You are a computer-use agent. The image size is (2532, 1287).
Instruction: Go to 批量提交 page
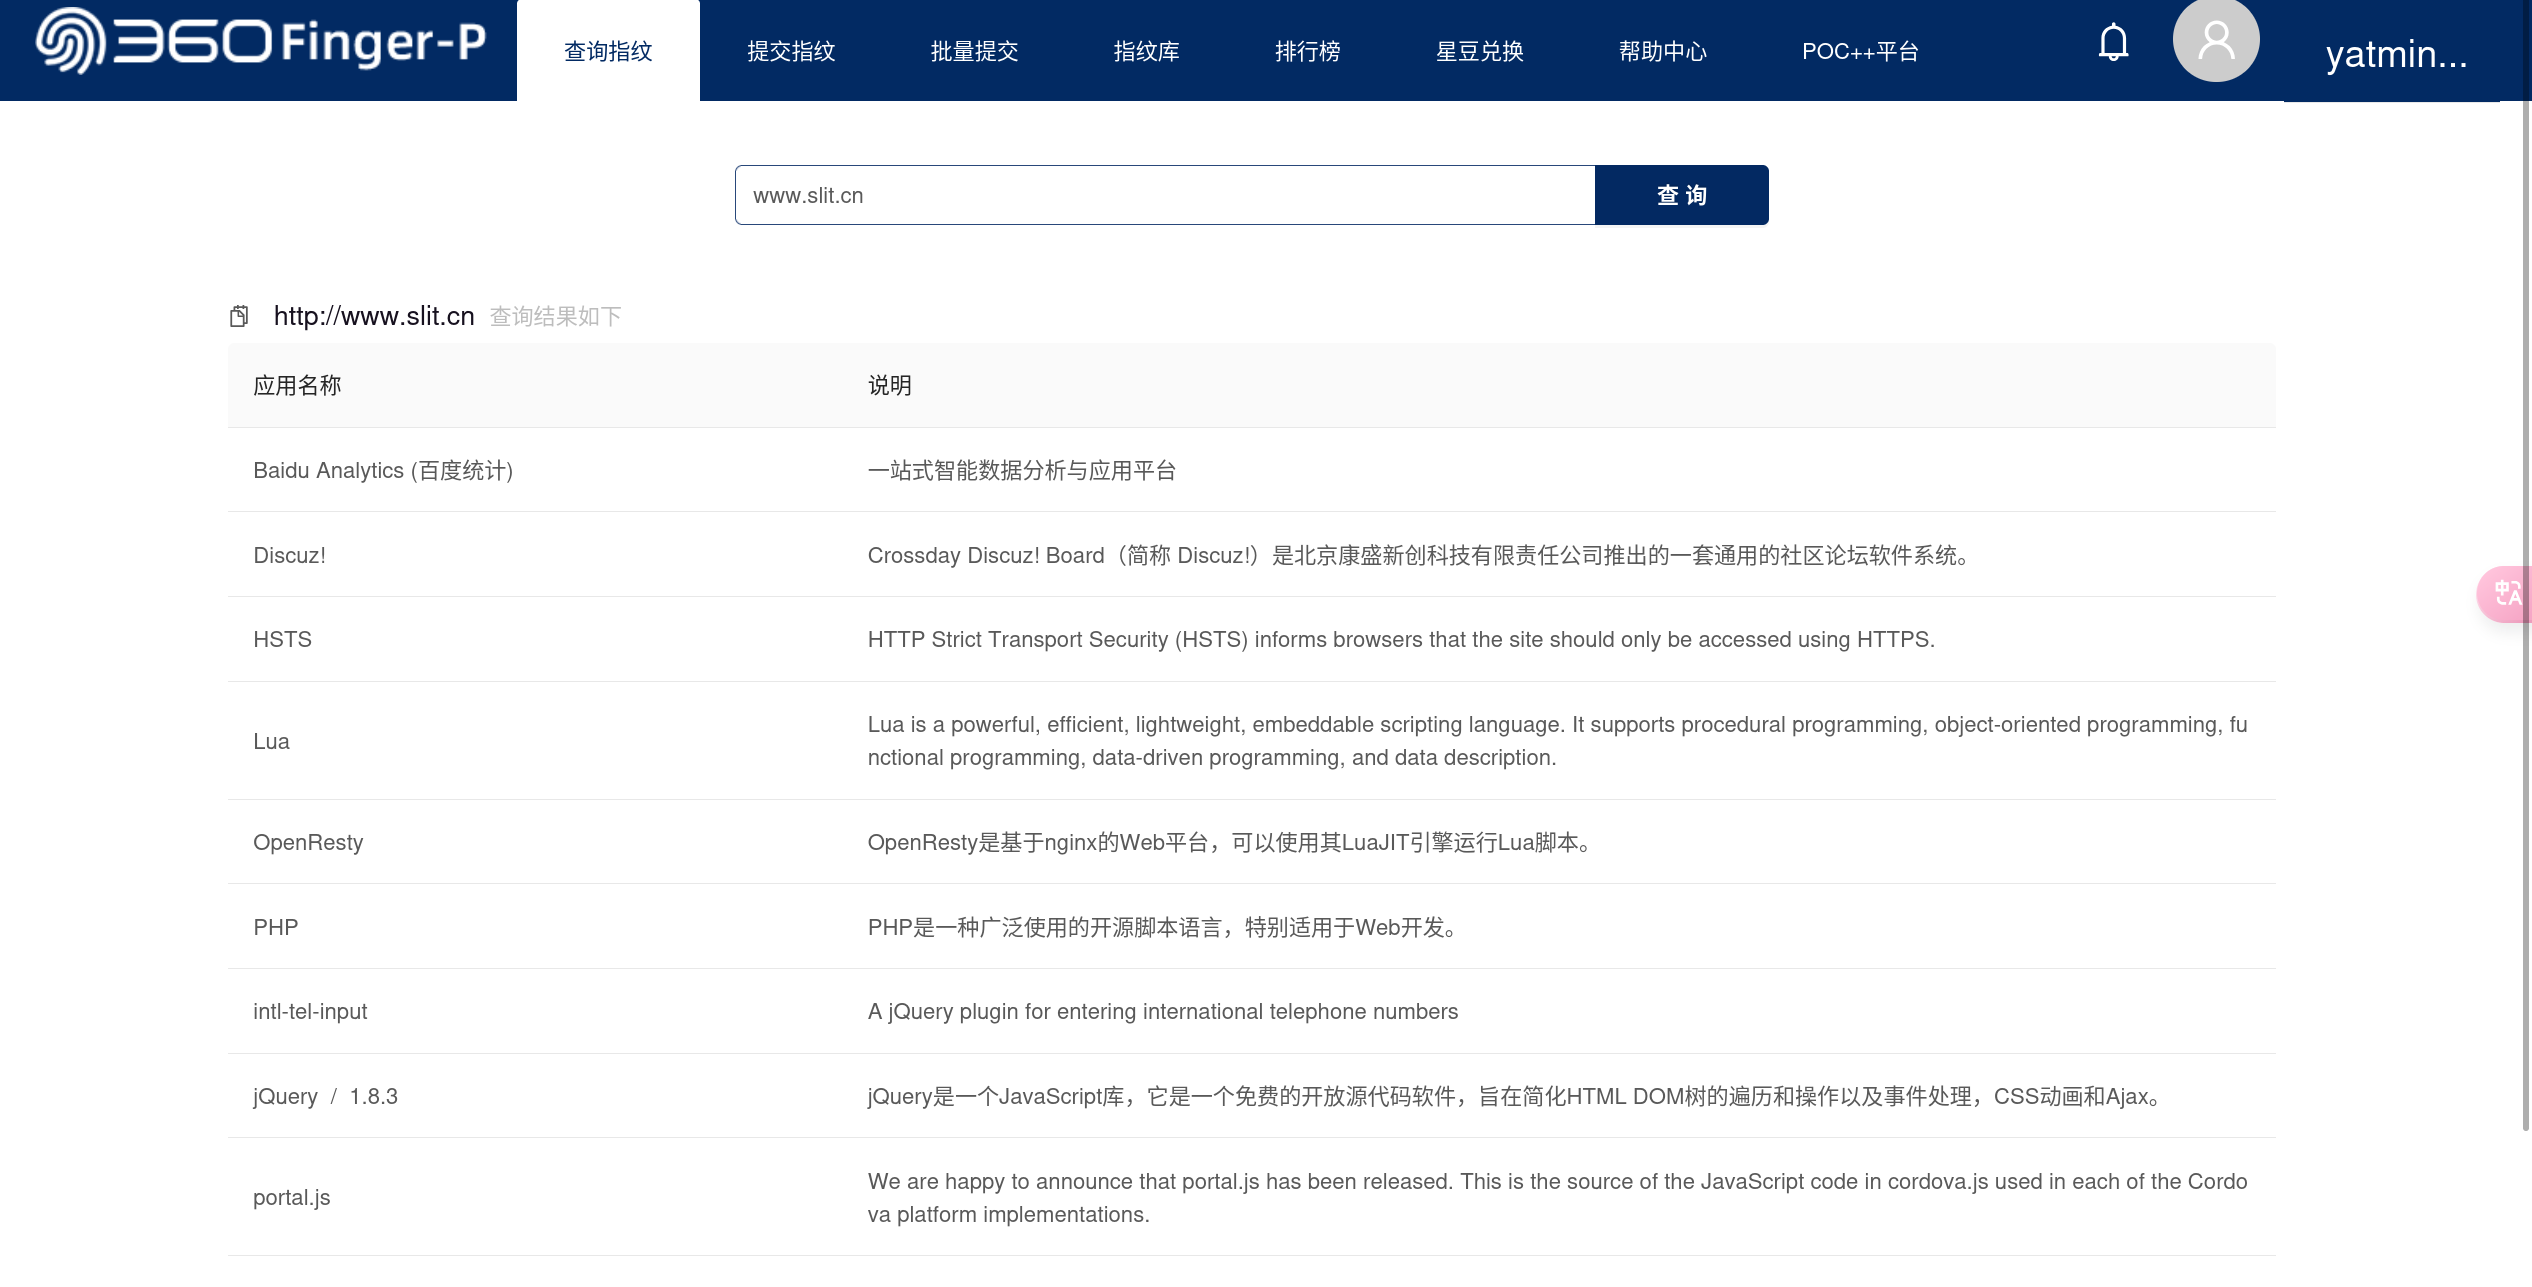click(x=974, y=51)
